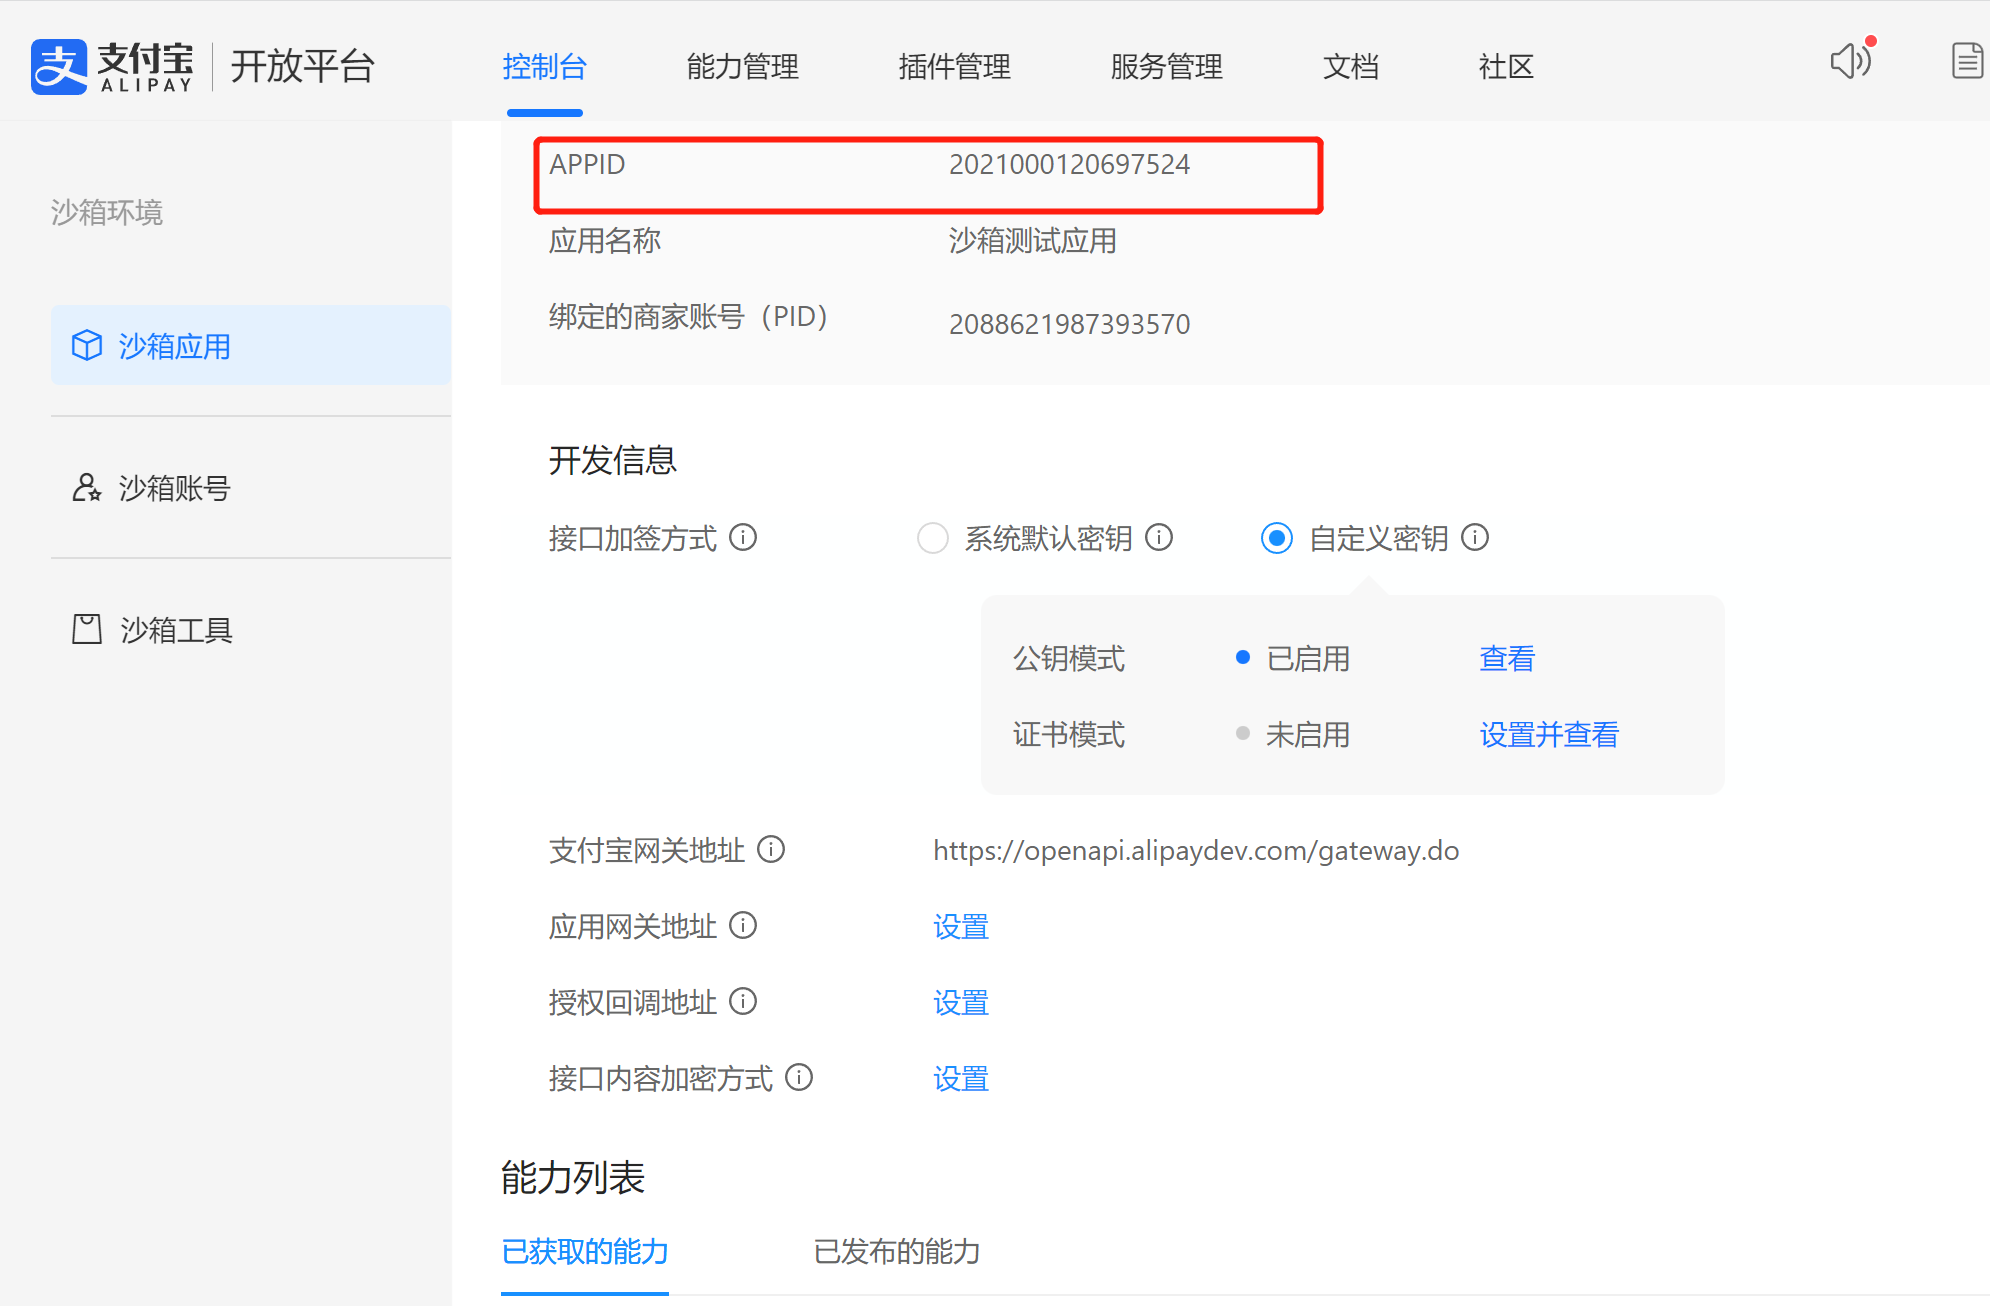
Task: Click info icon next to 支付宝网关地址
Action: (771, 850)
